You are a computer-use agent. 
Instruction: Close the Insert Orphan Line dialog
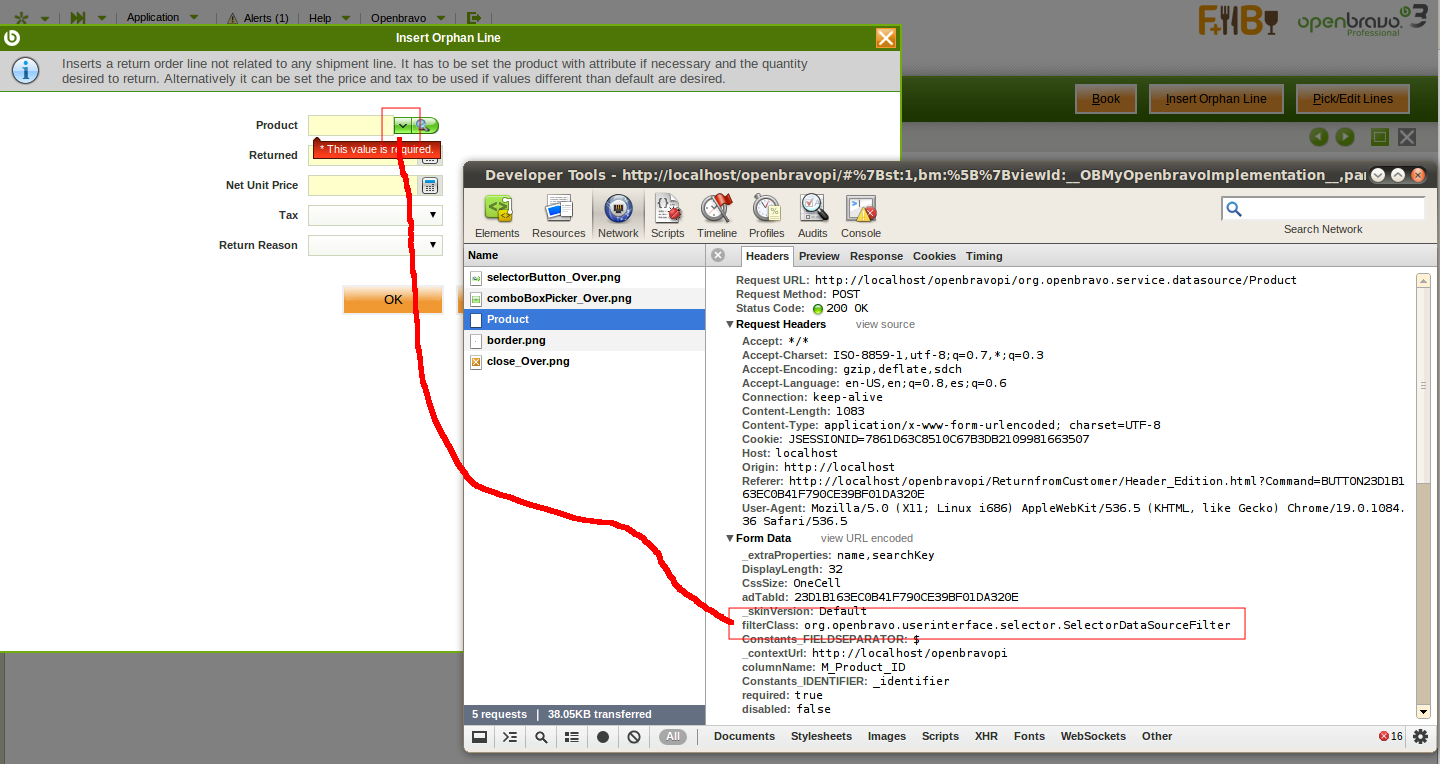(x=886, y=38)
